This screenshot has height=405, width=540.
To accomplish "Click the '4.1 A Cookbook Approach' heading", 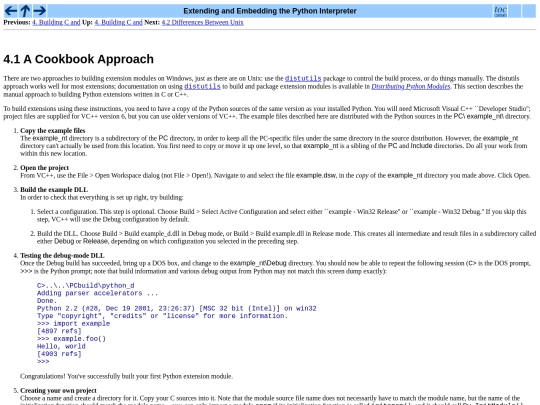I will click(x=79, y=59).
